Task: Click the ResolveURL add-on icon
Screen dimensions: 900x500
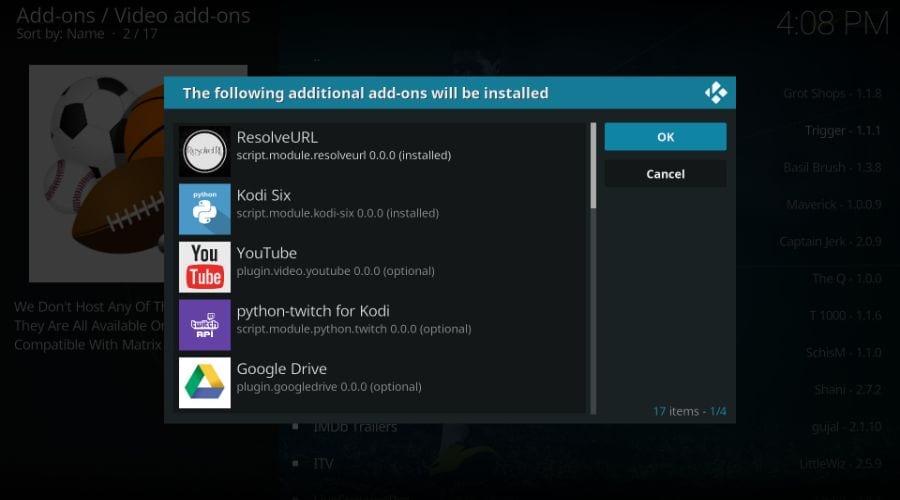Action: point(205,151)
